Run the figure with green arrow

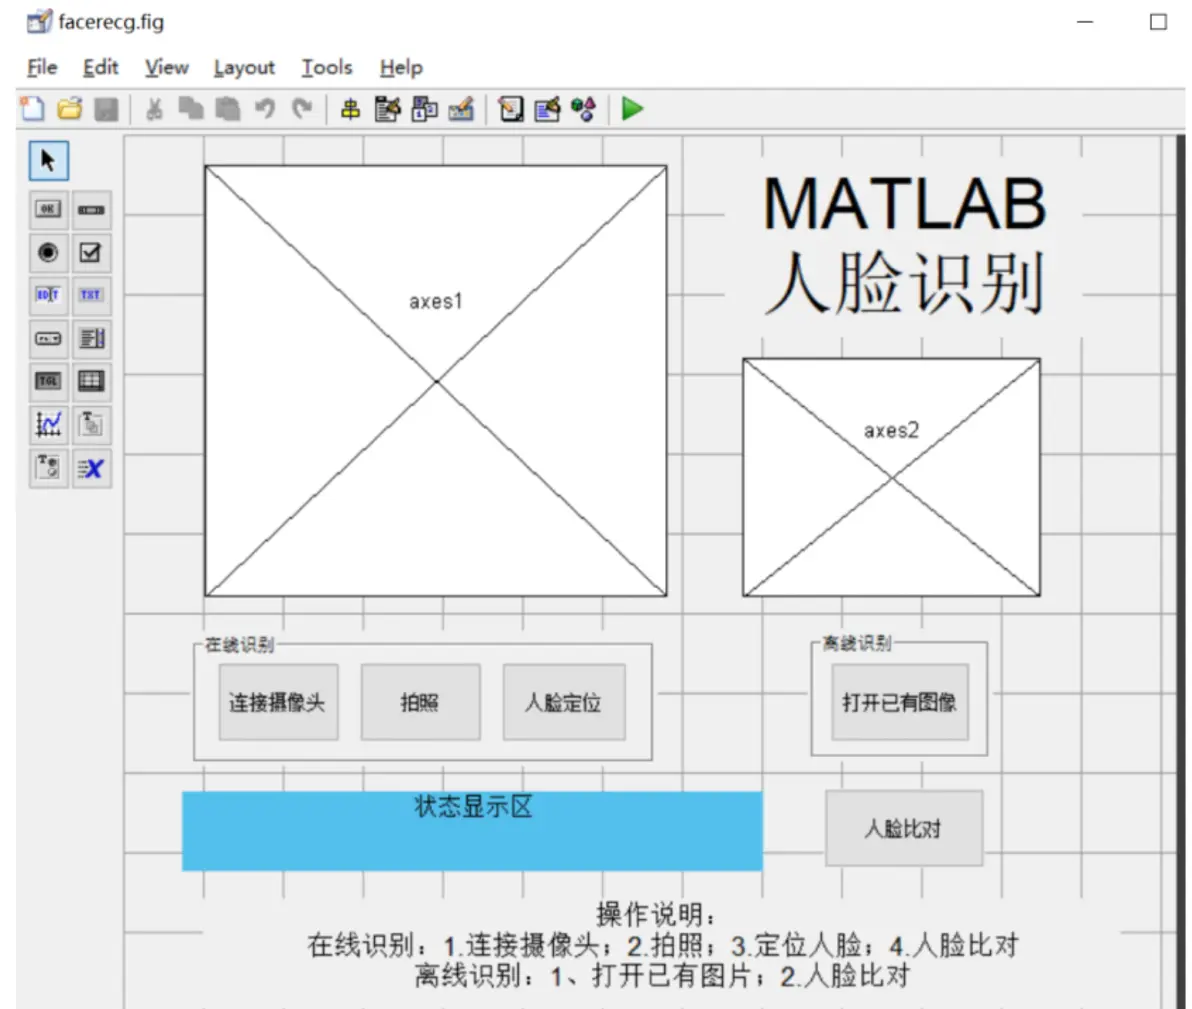[x=632, y=109]
